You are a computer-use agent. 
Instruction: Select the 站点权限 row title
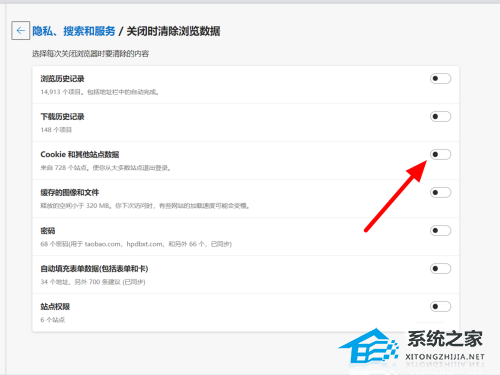click(55, 306)
